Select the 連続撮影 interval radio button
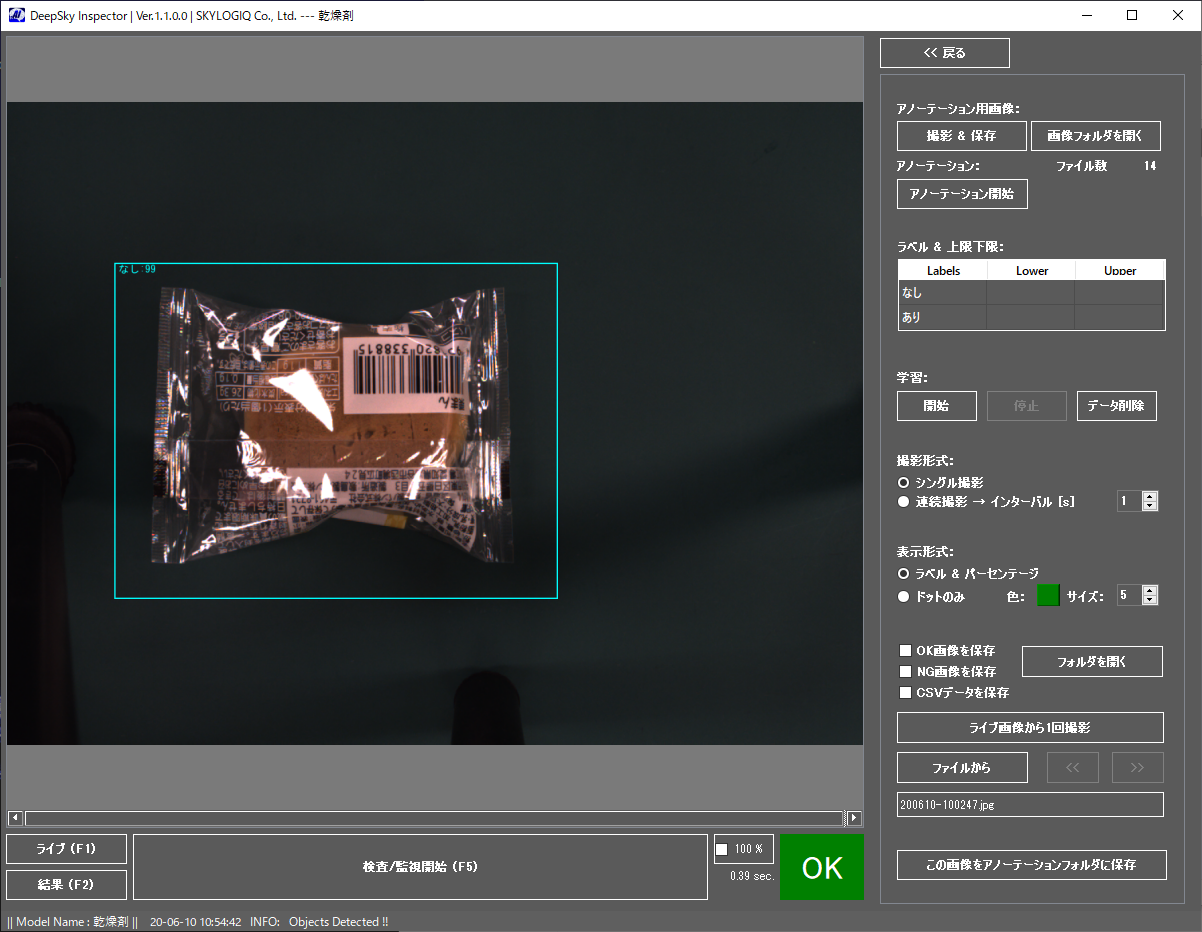 click(904, 502)
